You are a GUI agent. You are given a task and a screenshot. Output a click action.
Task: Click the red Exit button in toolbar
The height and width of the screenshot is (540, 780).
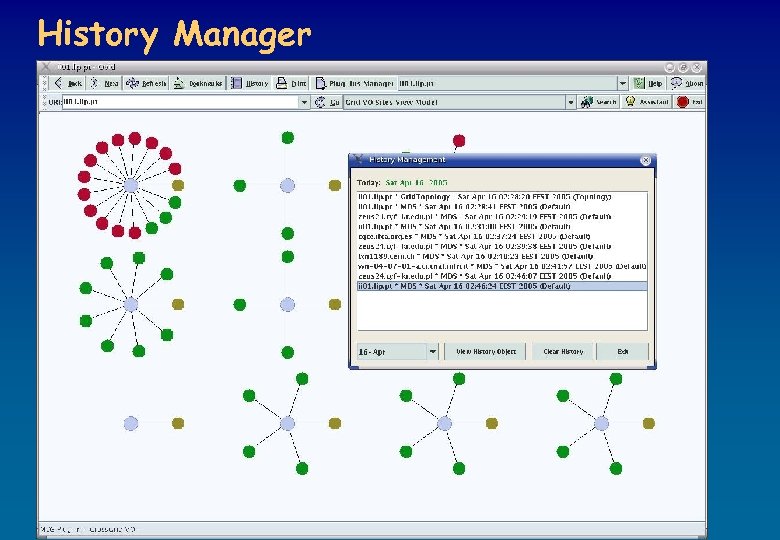pyautogui.click(x=690, y=102)
